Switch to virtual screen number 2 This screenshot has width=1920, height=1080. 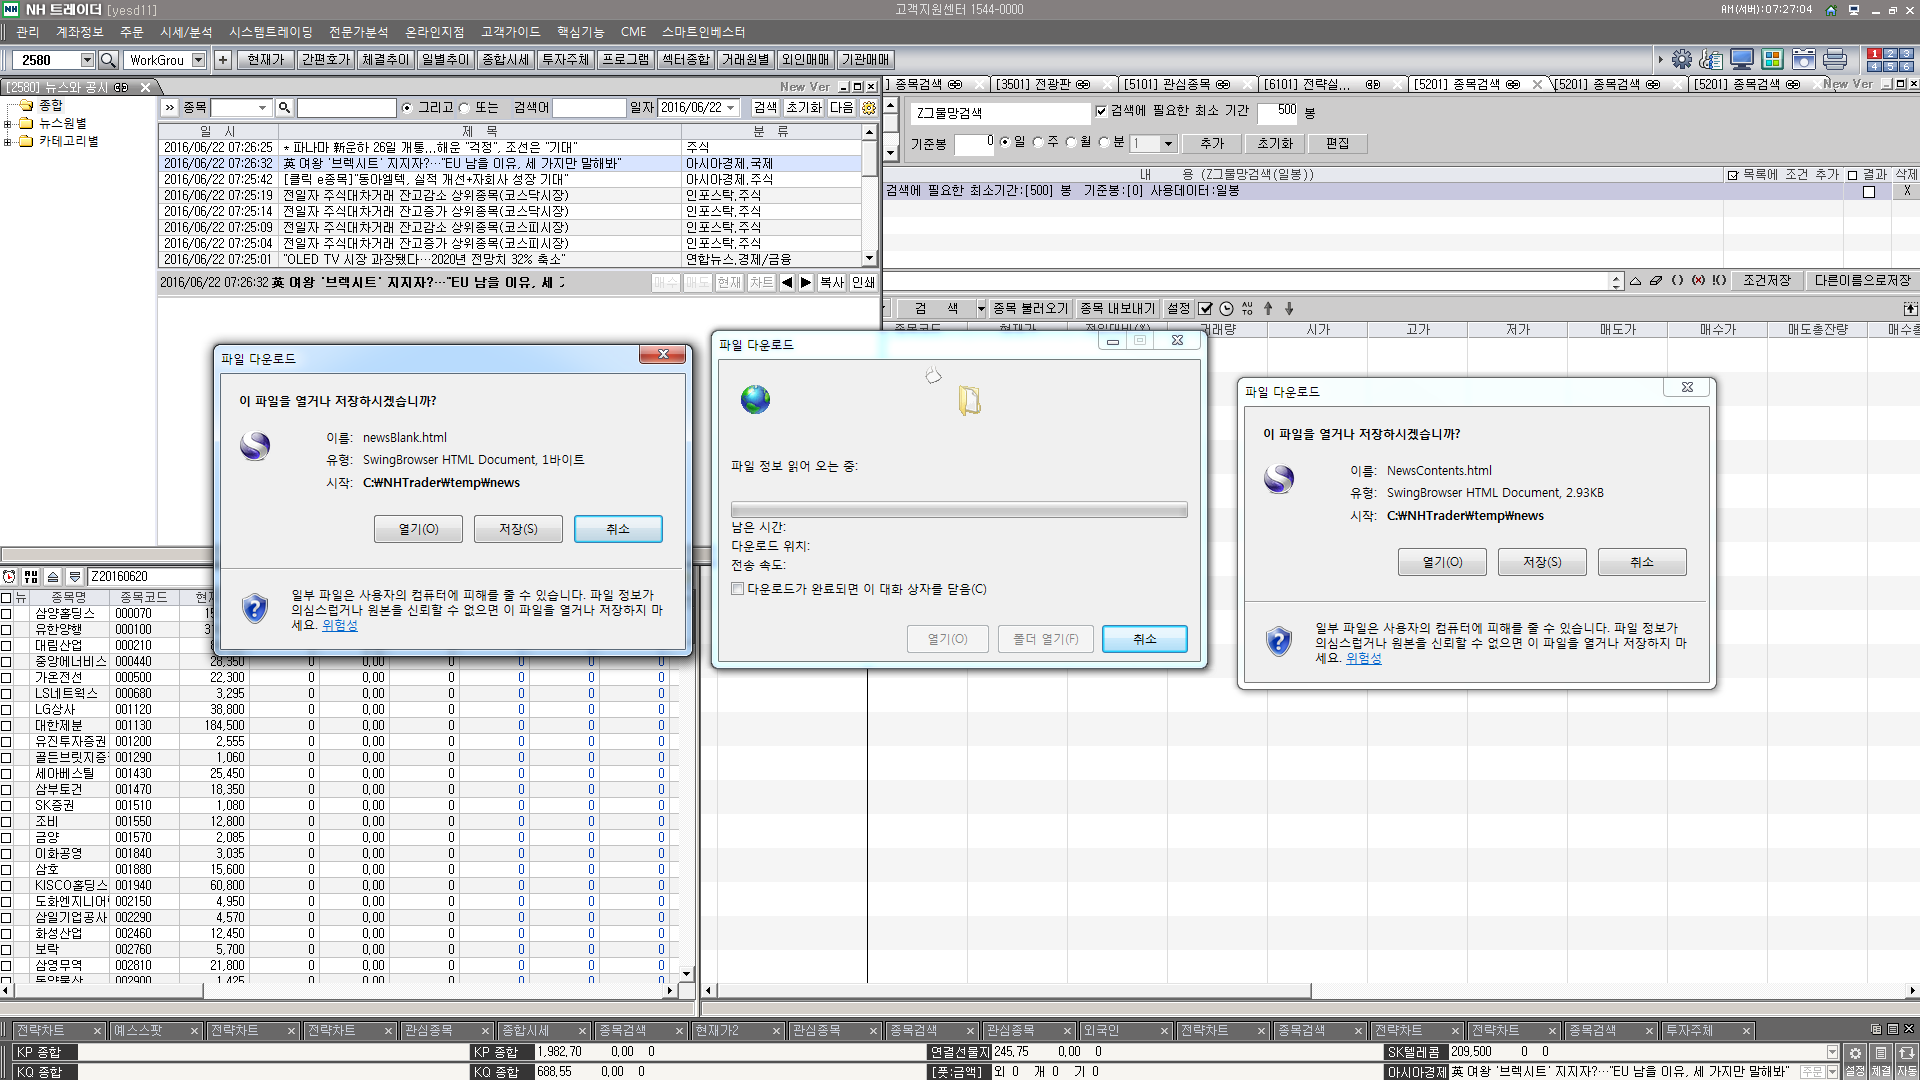click(1890, 54)
